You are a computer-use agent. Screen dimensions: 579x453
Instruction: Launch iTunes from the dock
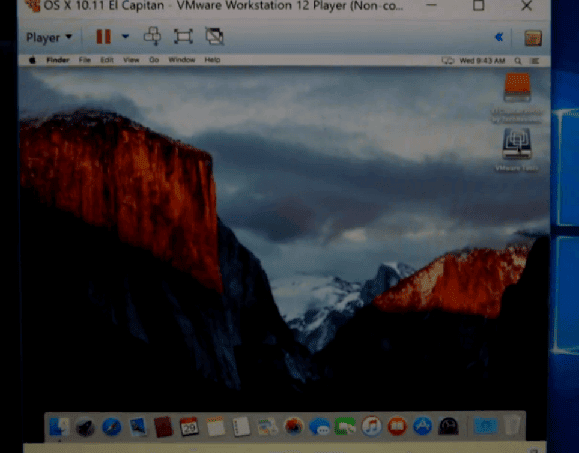click(371, 426)
